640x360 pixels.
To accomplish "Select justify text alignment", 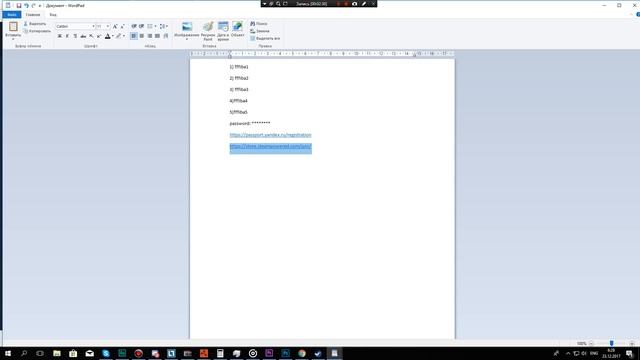I will click(x=158, y=36).
